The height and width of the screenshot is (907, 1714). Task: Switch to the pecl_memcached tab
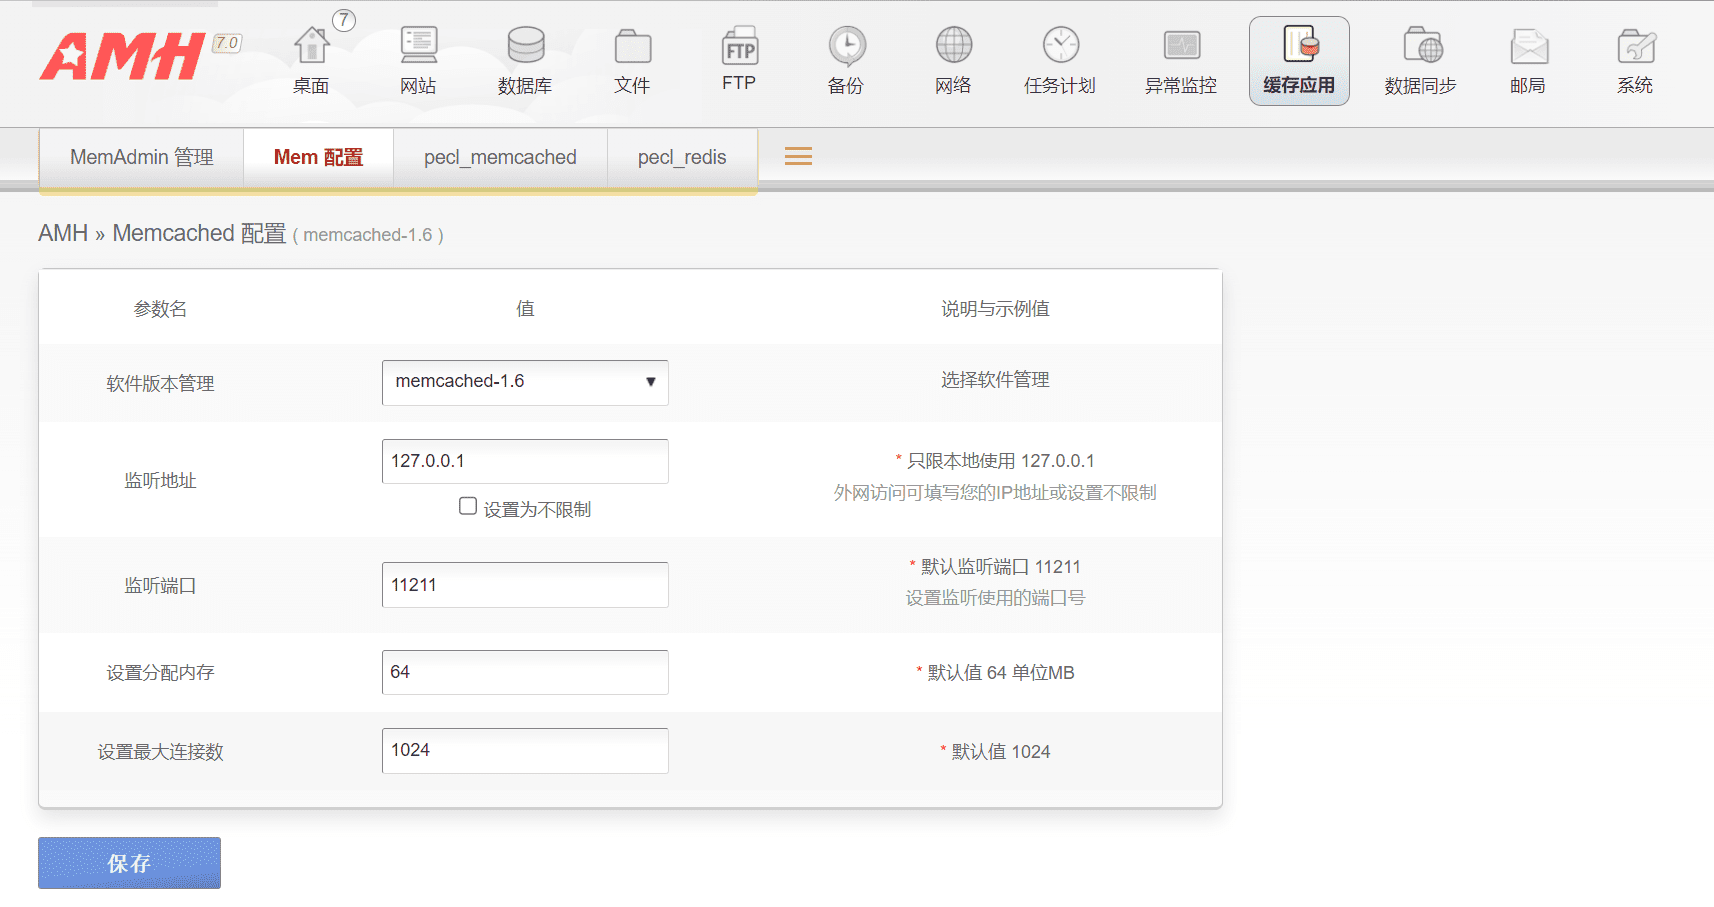point(500,156)
